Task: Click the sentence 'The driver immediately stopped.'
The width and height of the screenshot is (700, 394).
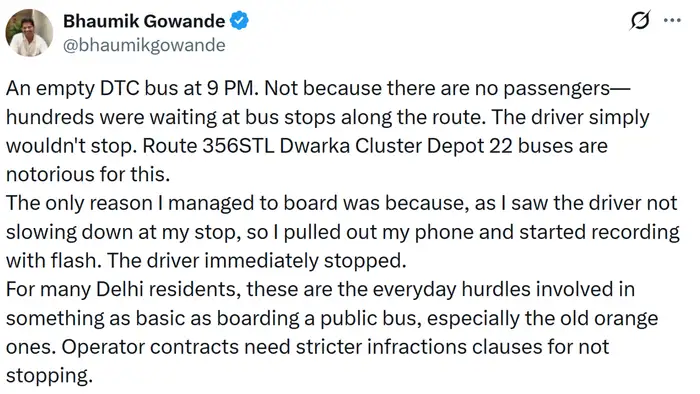Action: [x=257, y=261]
